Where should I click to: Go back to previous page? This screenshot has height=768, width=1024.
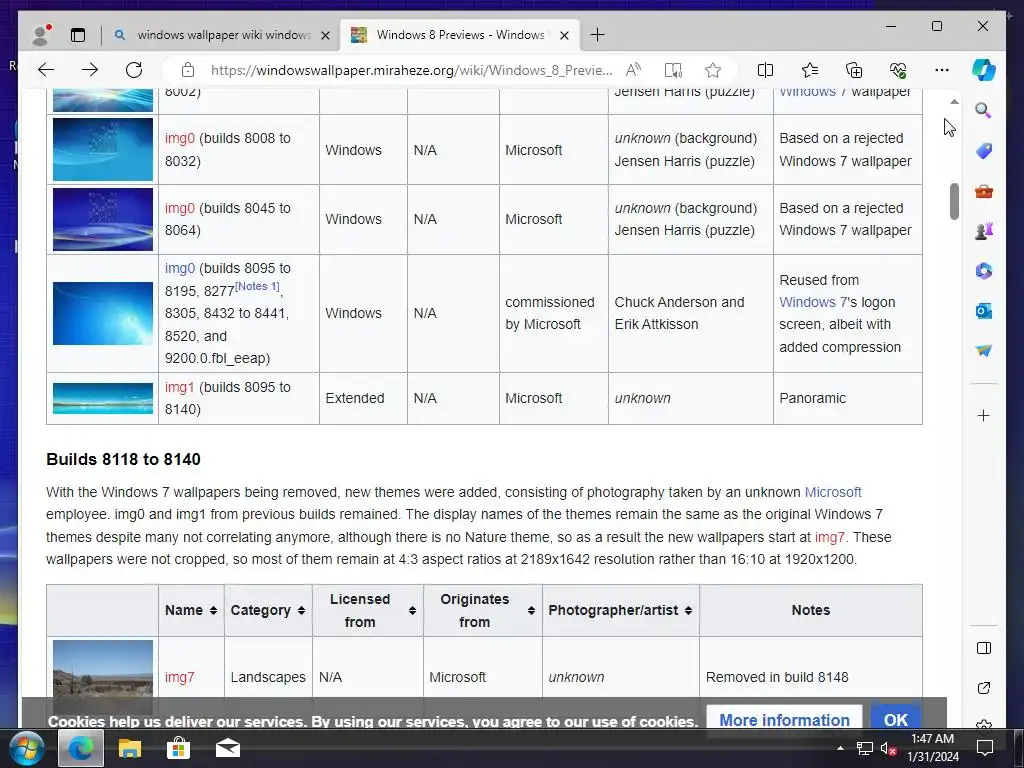[46, 70]
